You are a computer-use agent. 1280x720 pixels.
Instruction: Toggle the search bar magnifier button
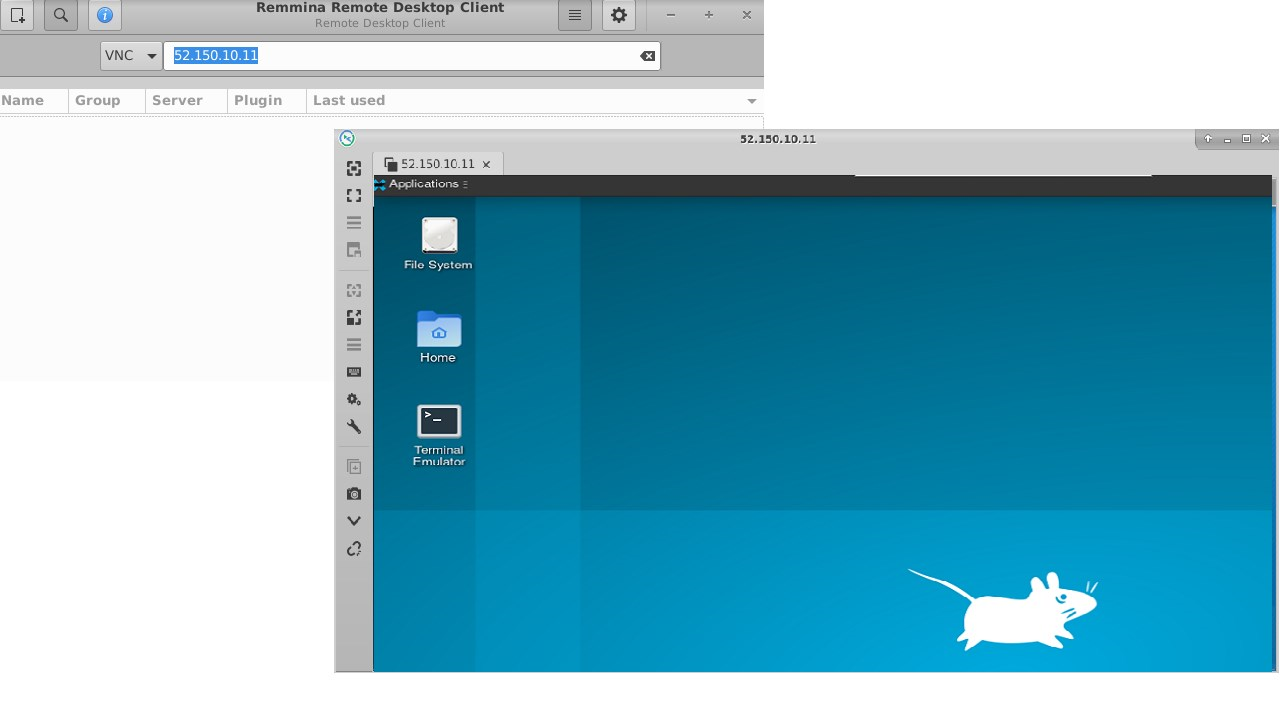(x=61, y=15)
